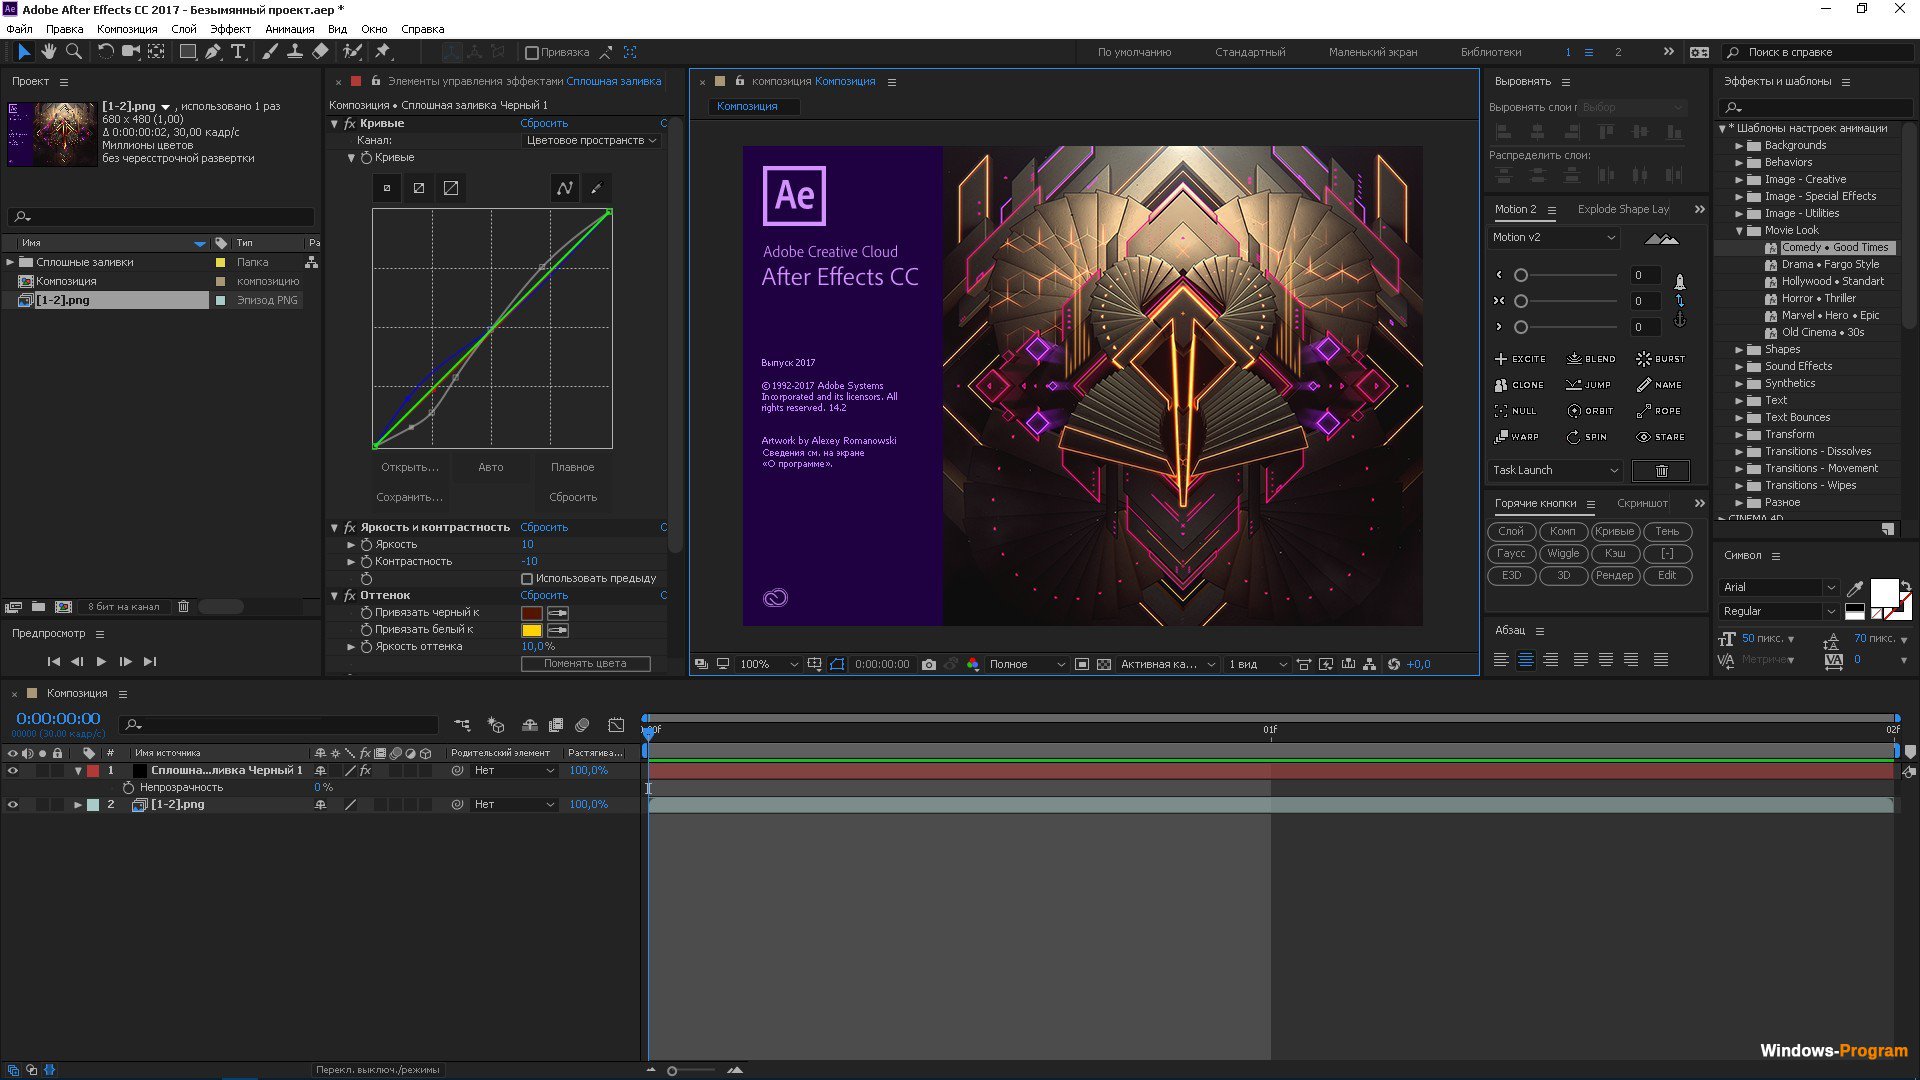The height and width of the screenshot is (1080, 1920).
Task: Select Анимация menu item
Action: pos(287,28)
